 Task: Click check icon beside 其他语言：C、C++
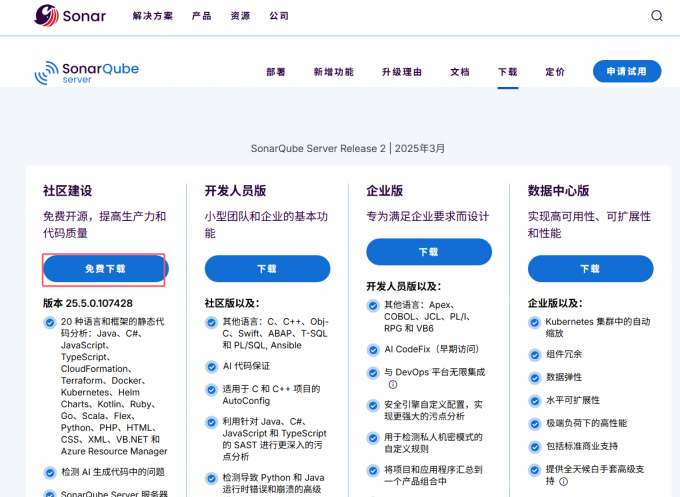click(211, 323)
